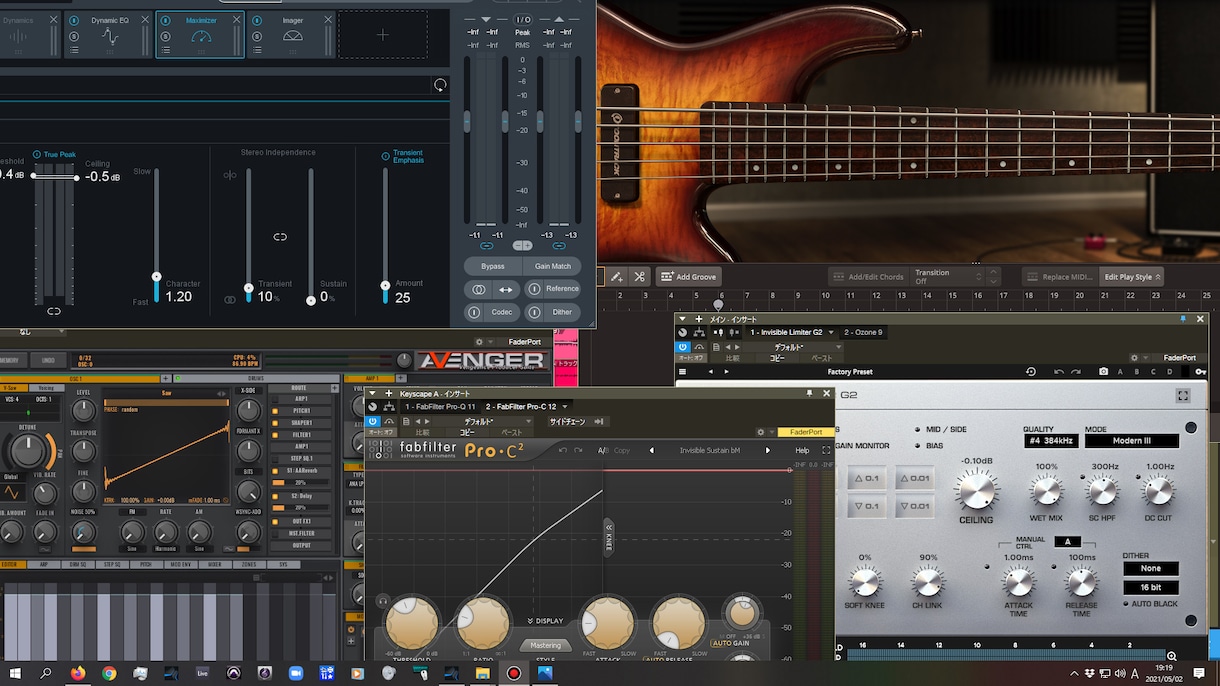Switch to the 2 - Ozone 9 insert tab
Screen dimensions: 1220x686
click(863, 332)
